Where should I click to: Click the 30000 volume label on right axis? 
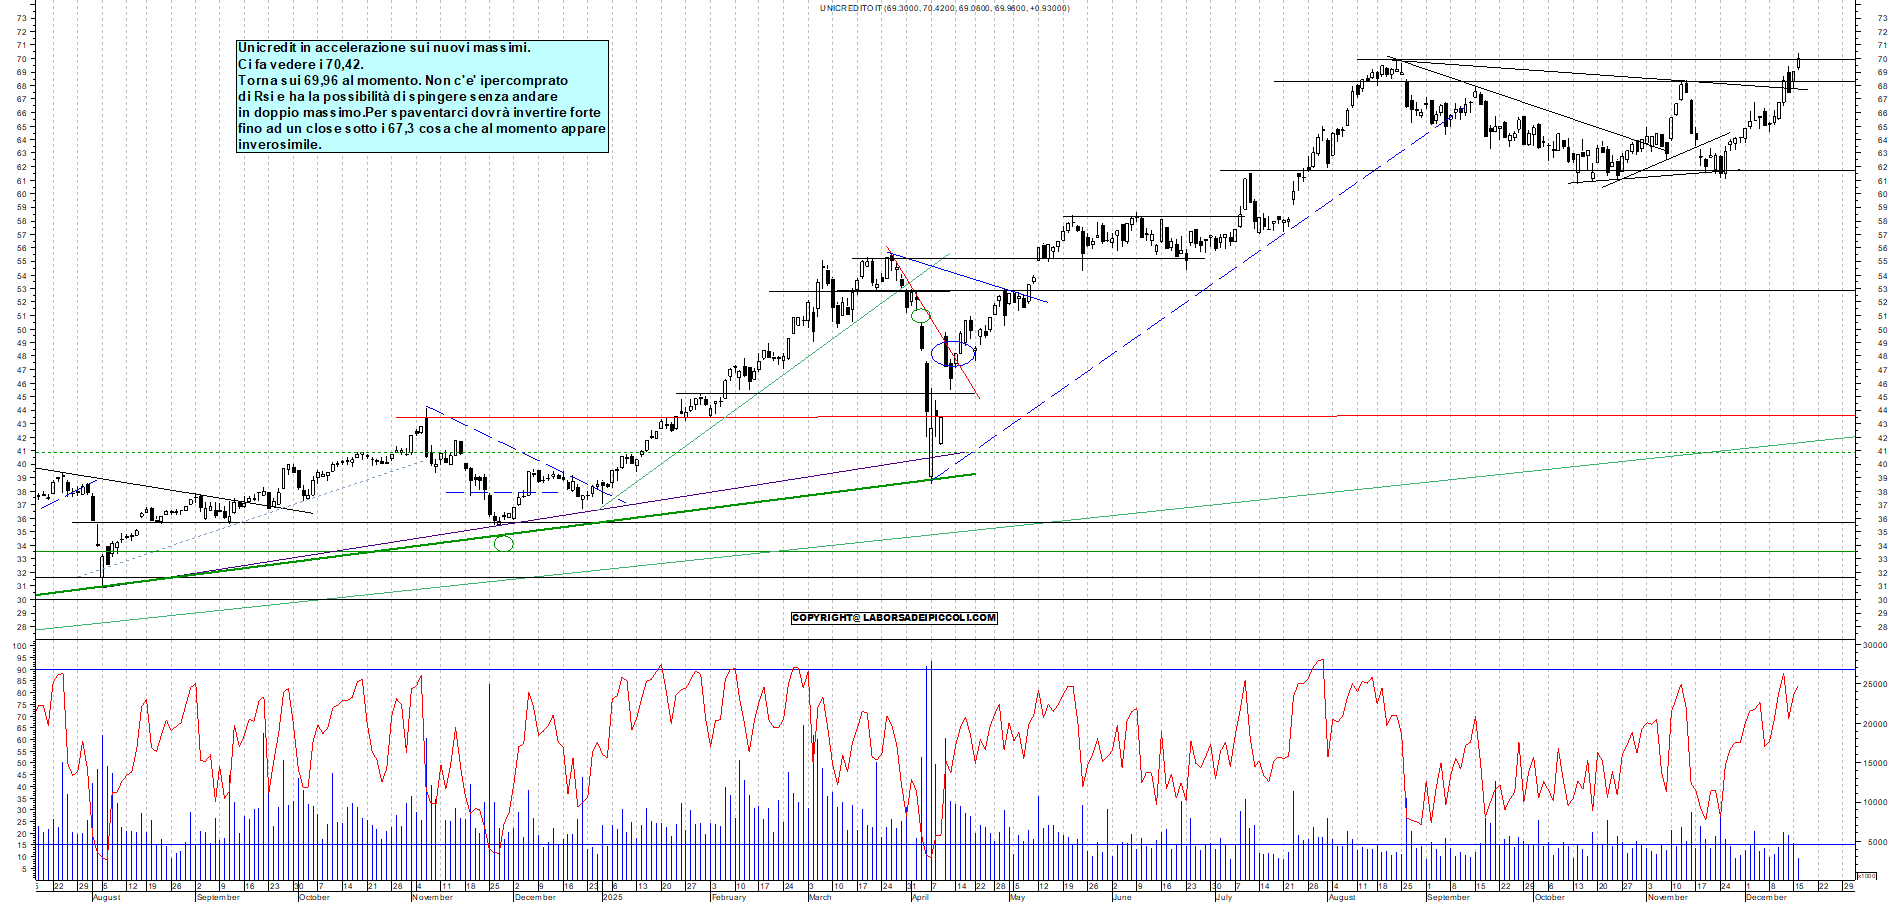(1874, 646)
